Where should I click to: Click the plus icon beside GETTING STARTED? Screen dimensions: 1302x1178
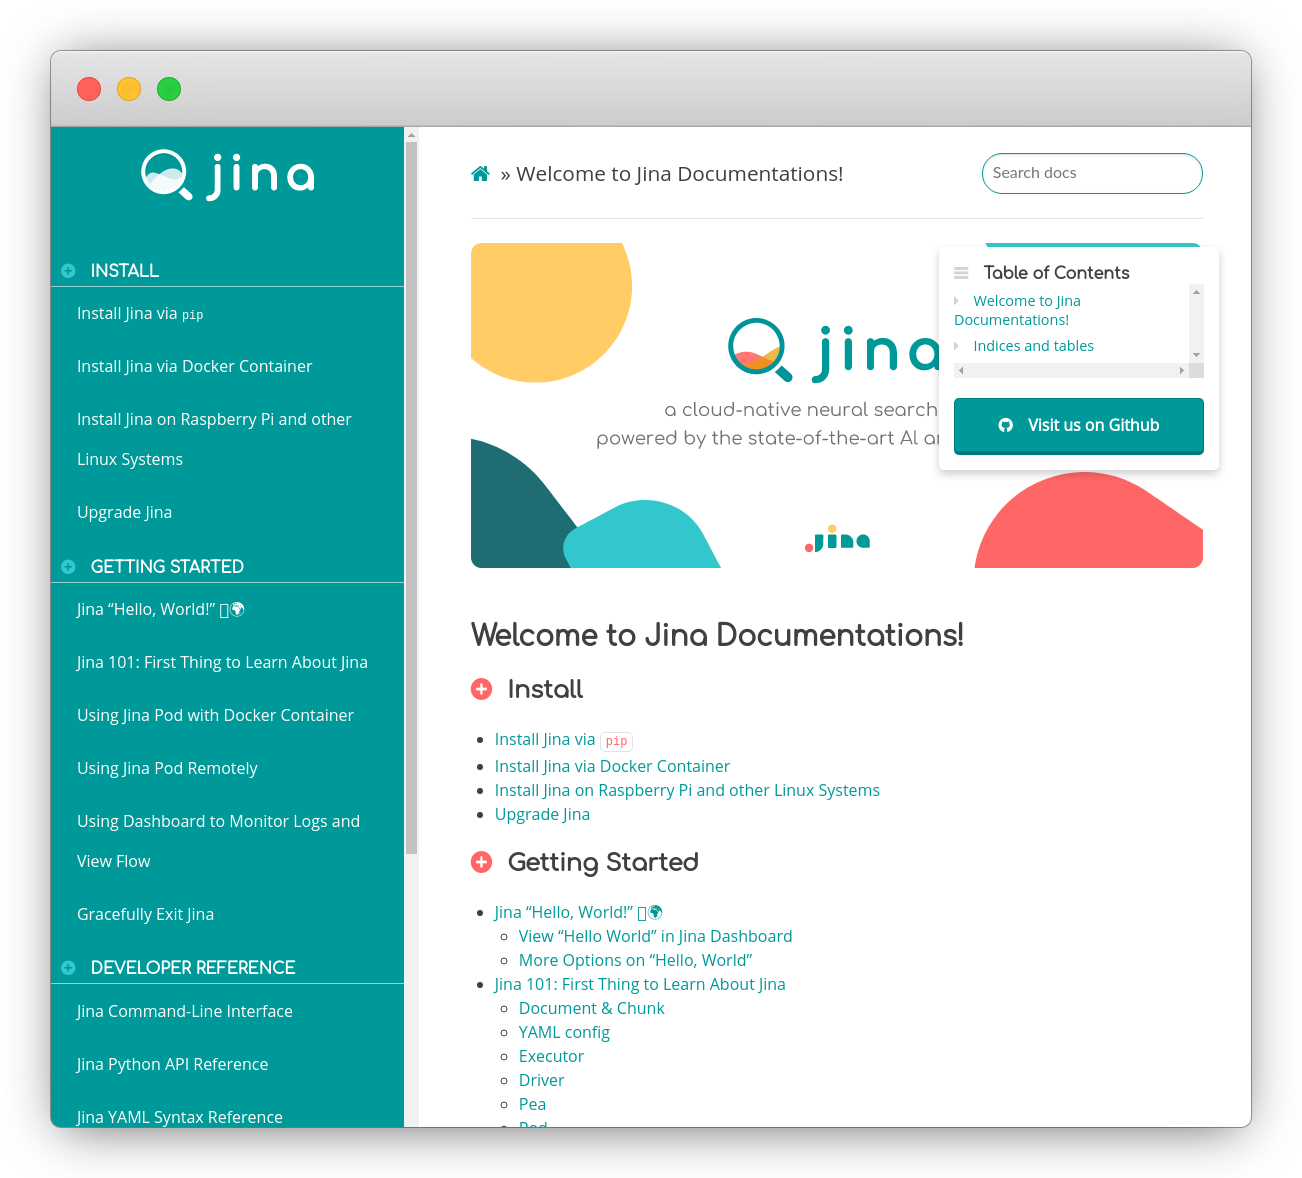[x=68, y=566]
